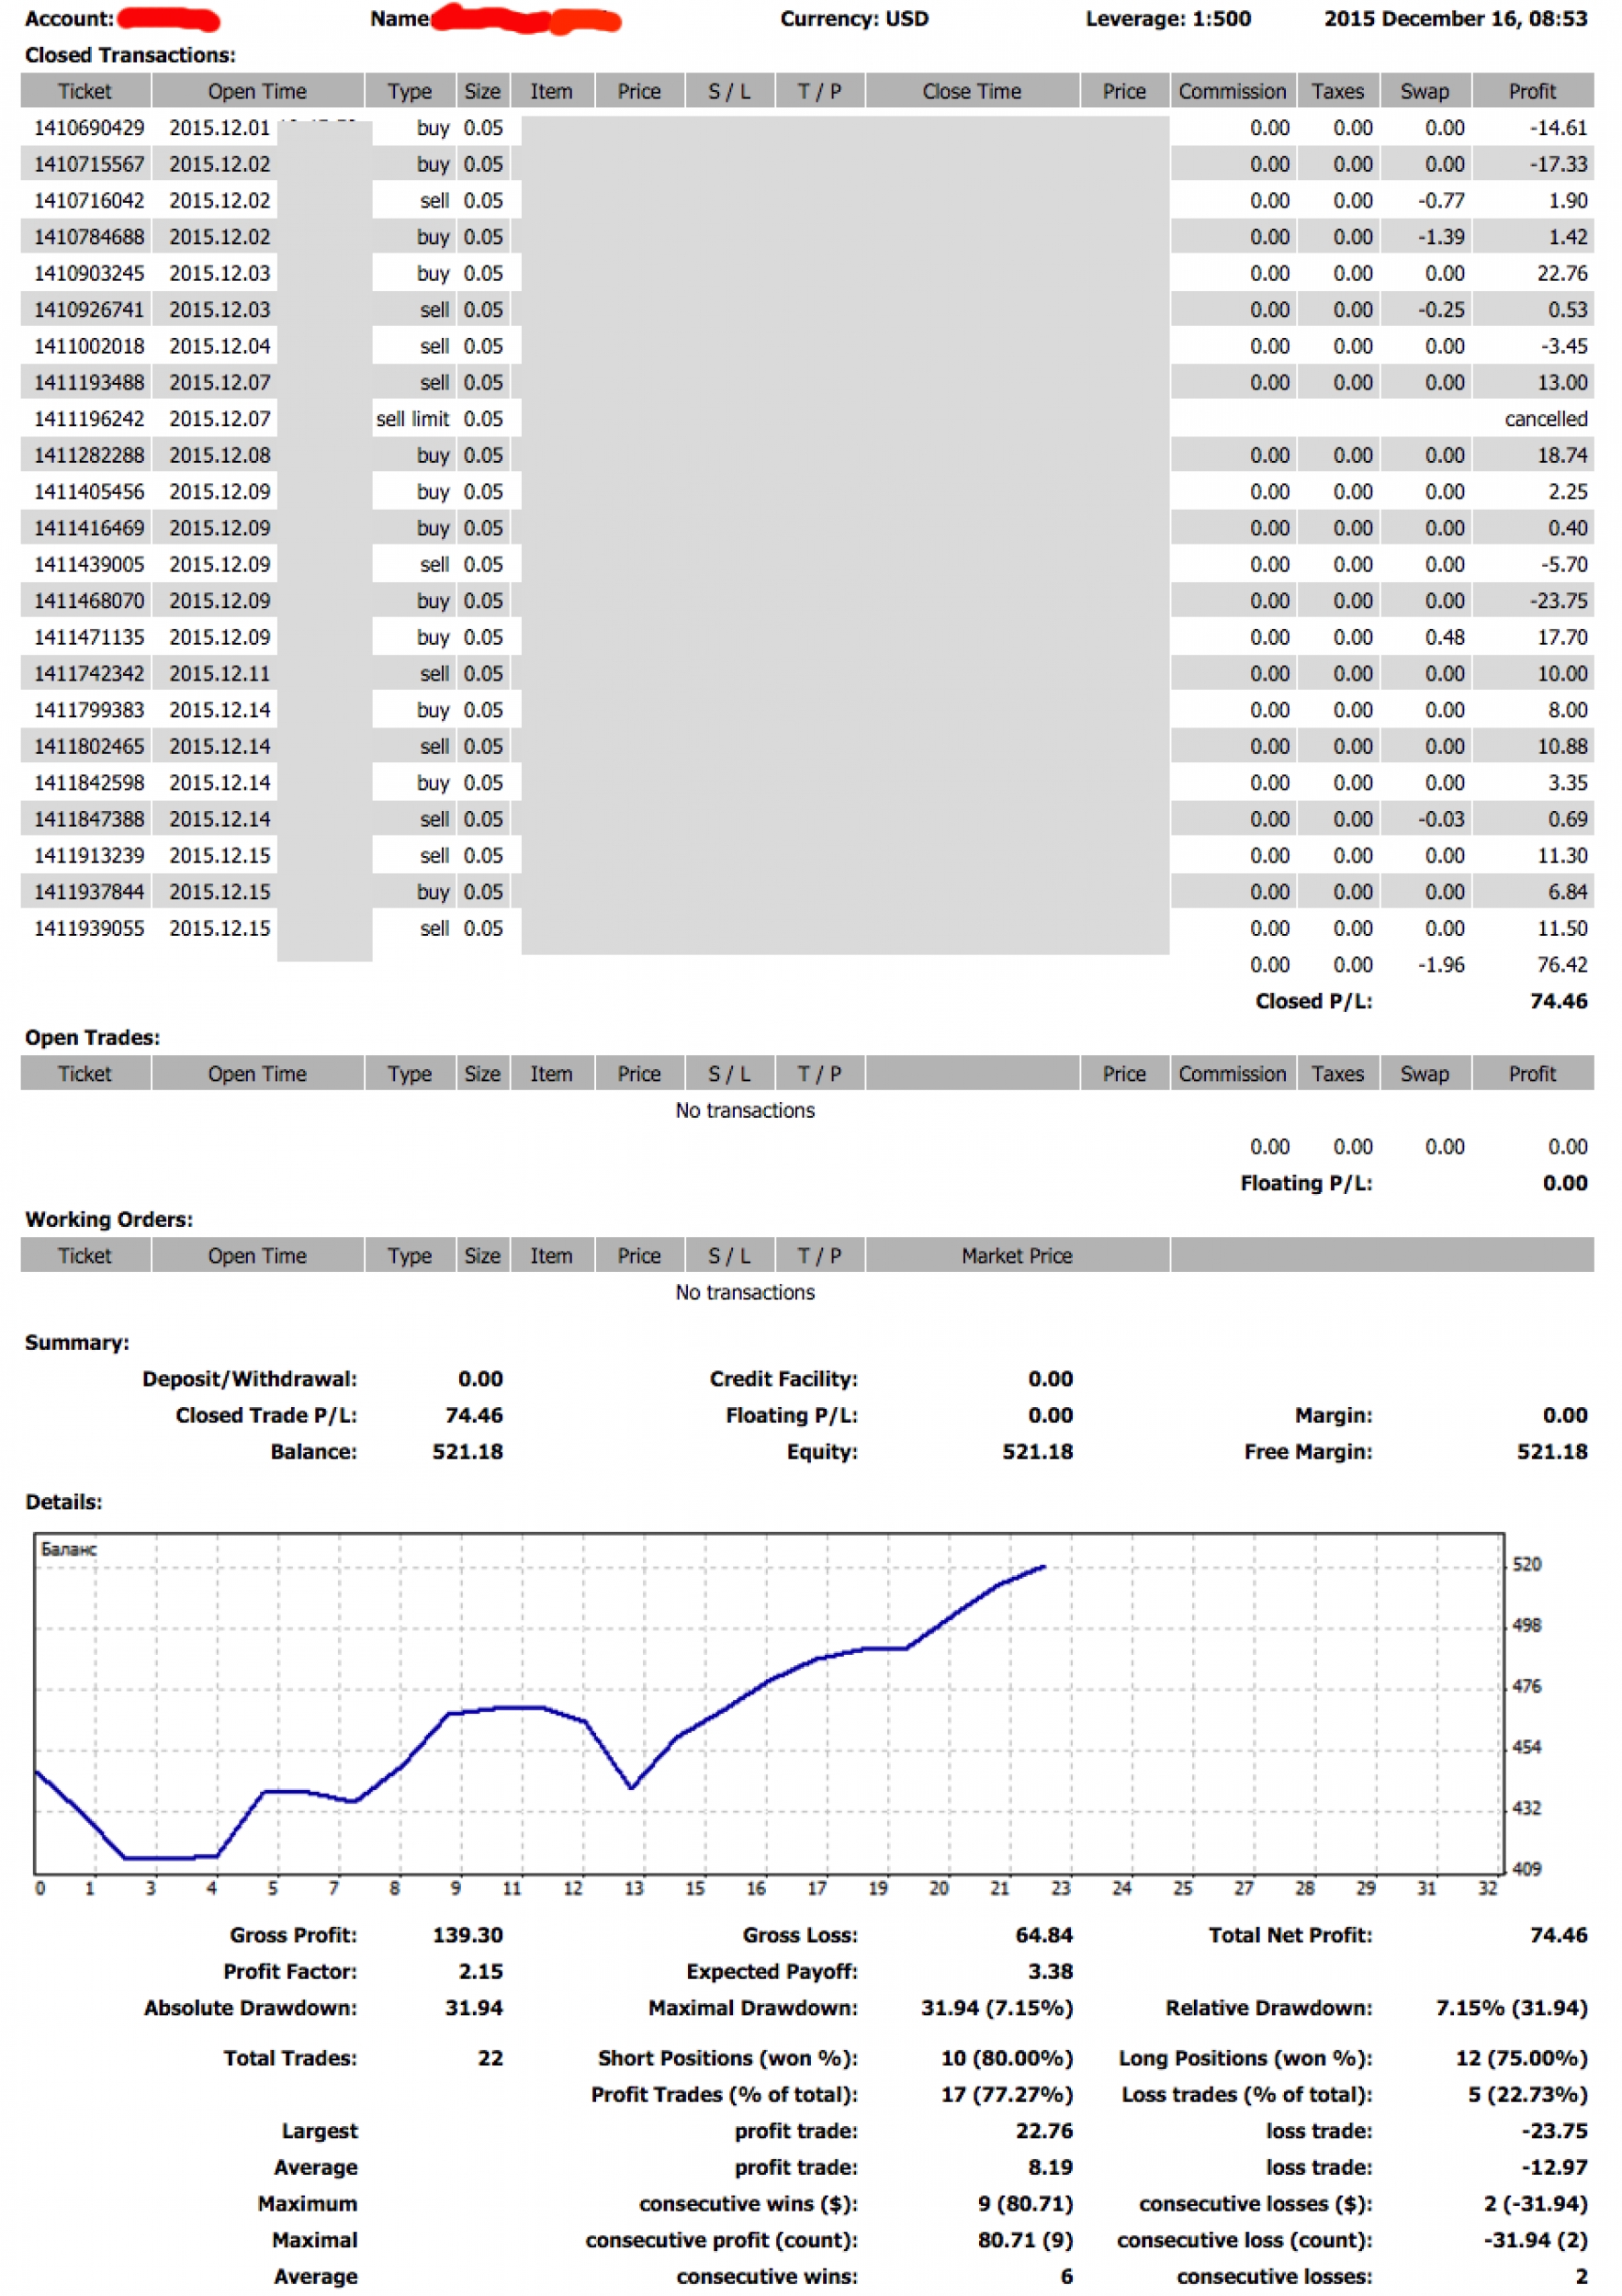Click ticket number 1411939055
The width and height of the screenshot is (1622, 2296).
89,928
